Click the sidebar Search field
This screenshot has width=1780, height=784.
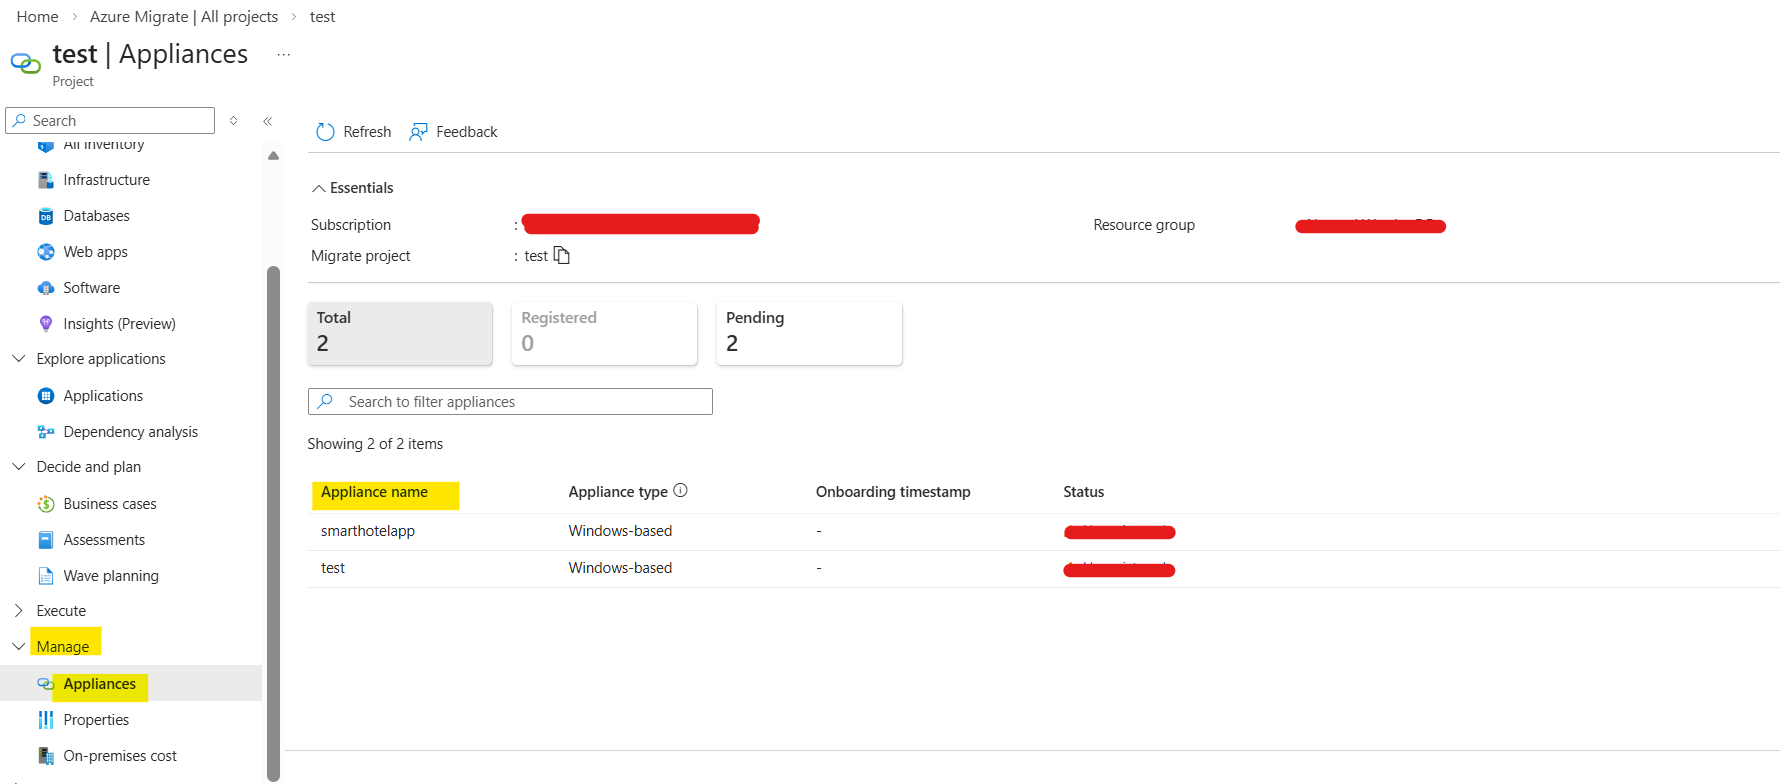click(x=110, y=120)
